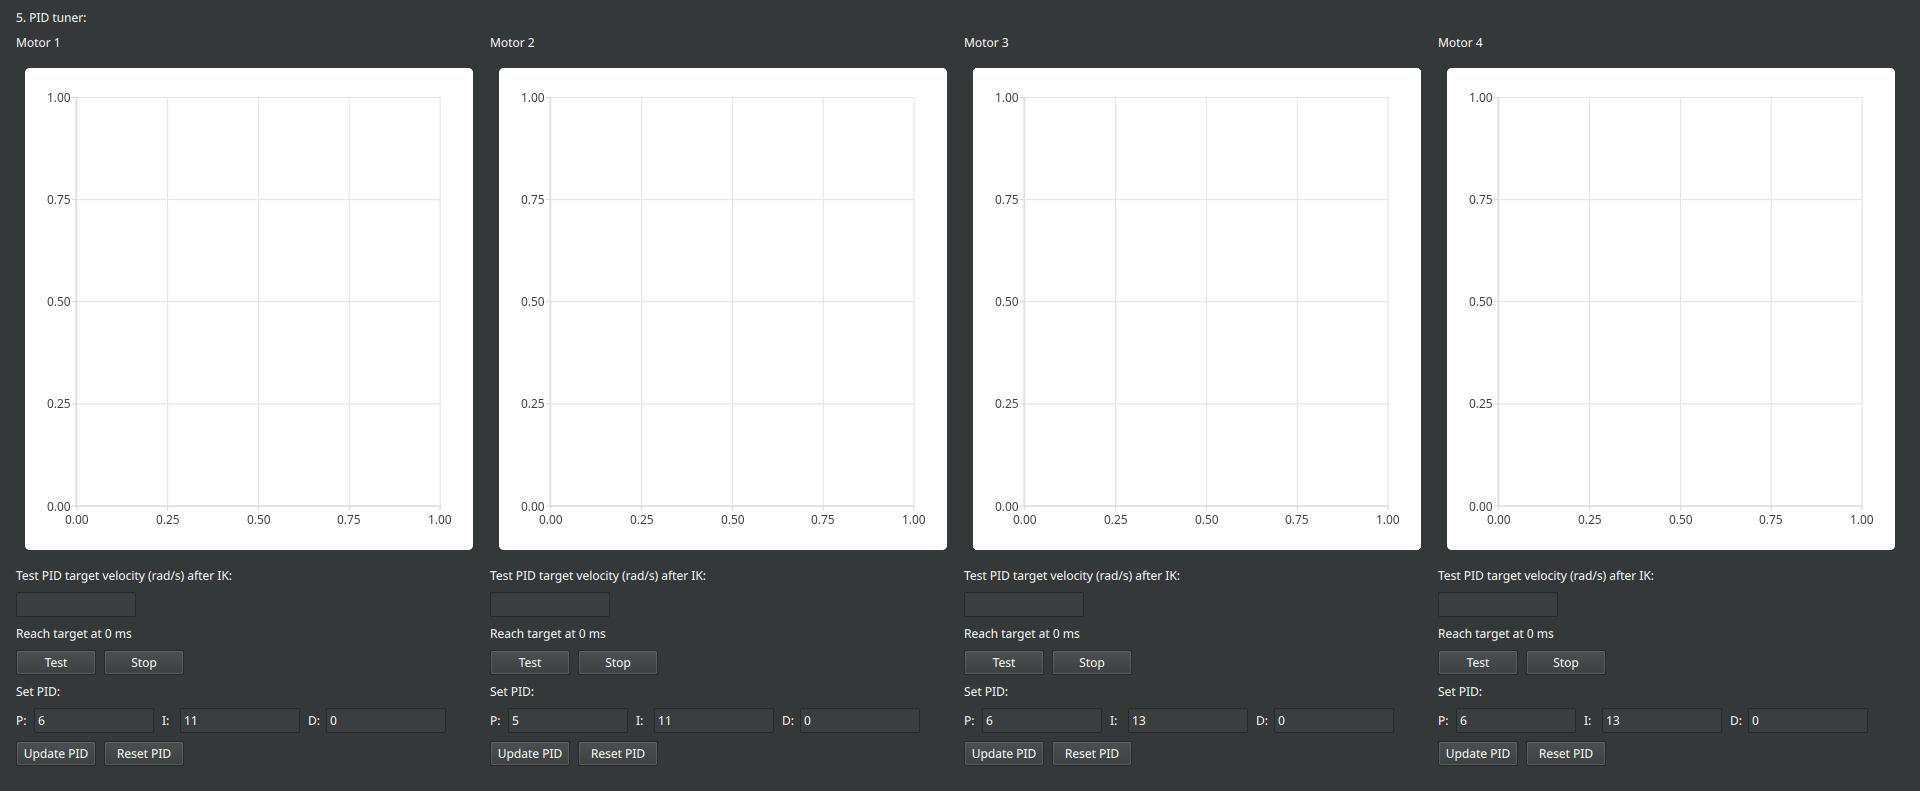1920x791 pixels.
Task: Click the Motor 3 Test button
Action: point(1004,663)
